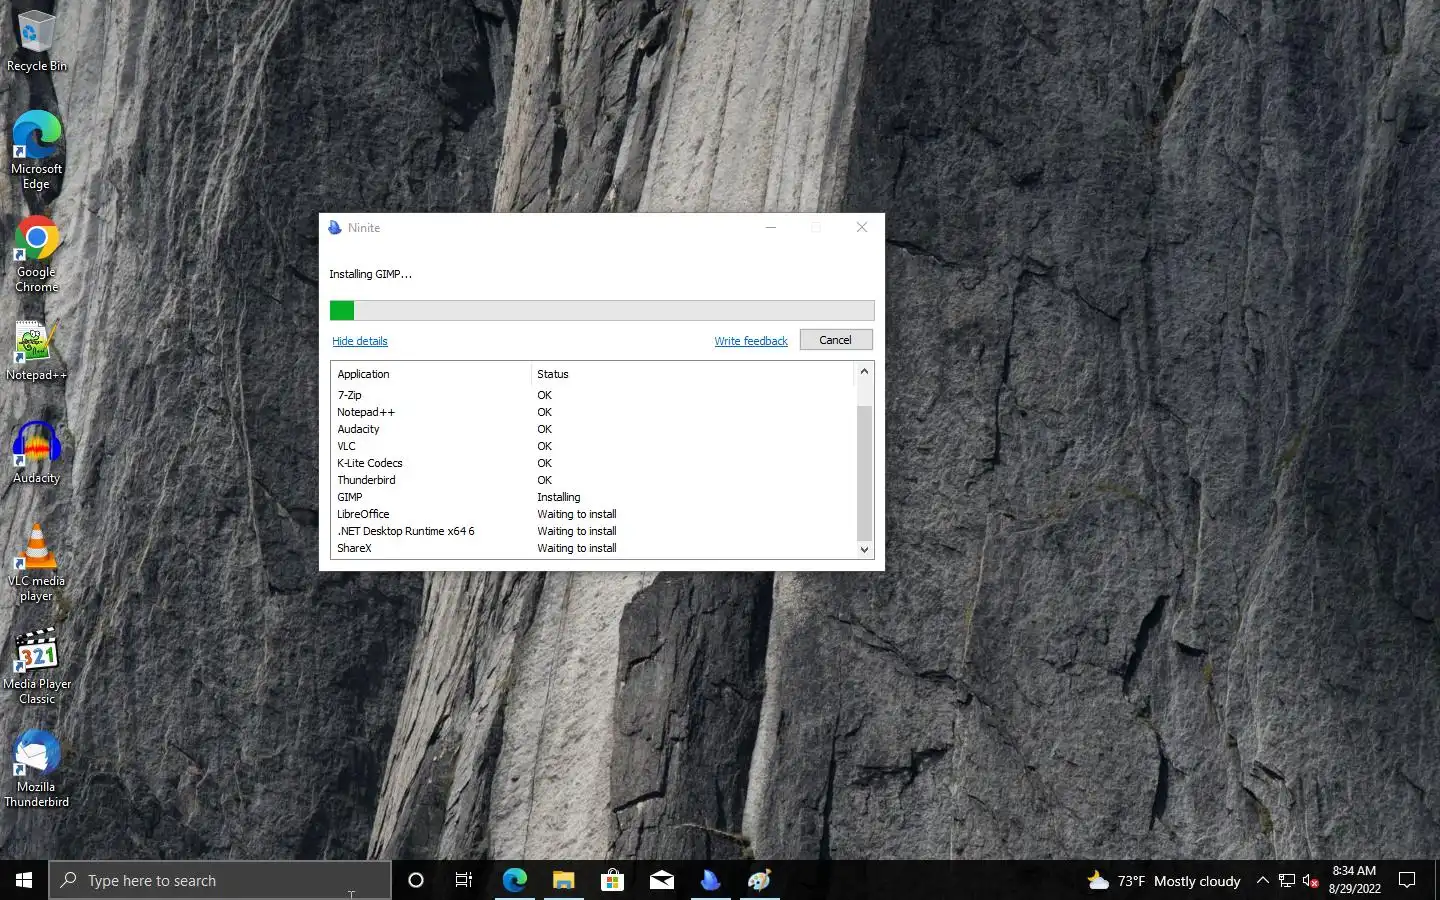Click the Installing status for GIMP

pyautogui.click(x=558, y=497)
